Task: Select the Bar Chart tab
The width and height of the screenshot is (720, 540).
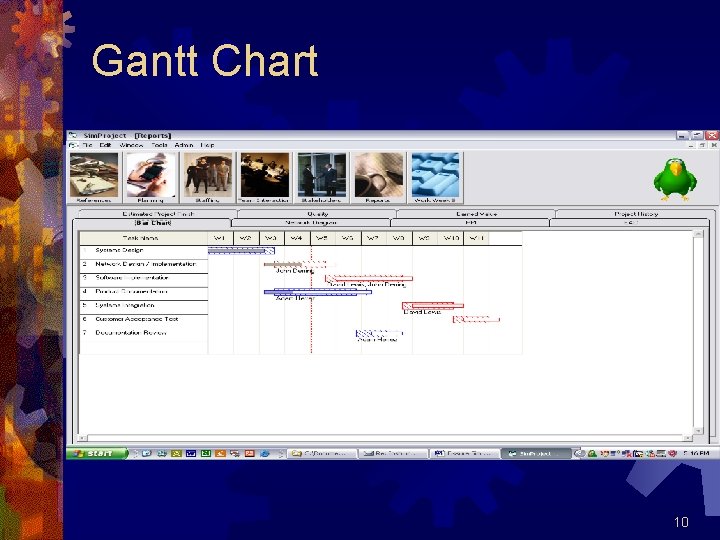Action: (x=152, y=223)
